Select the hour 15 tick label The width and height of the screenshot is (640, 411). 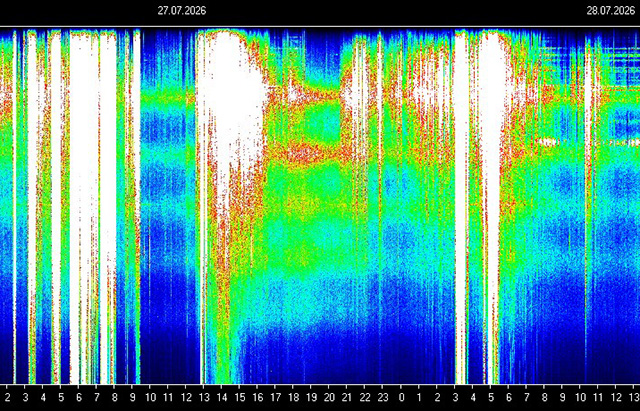click(x=240, y=398)
